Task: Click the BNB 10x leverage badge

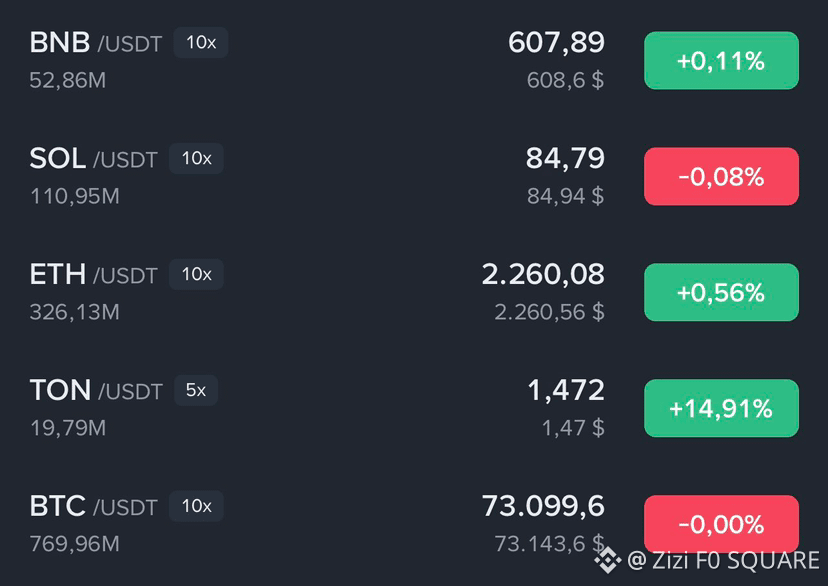Action: (x=201, y=43)
